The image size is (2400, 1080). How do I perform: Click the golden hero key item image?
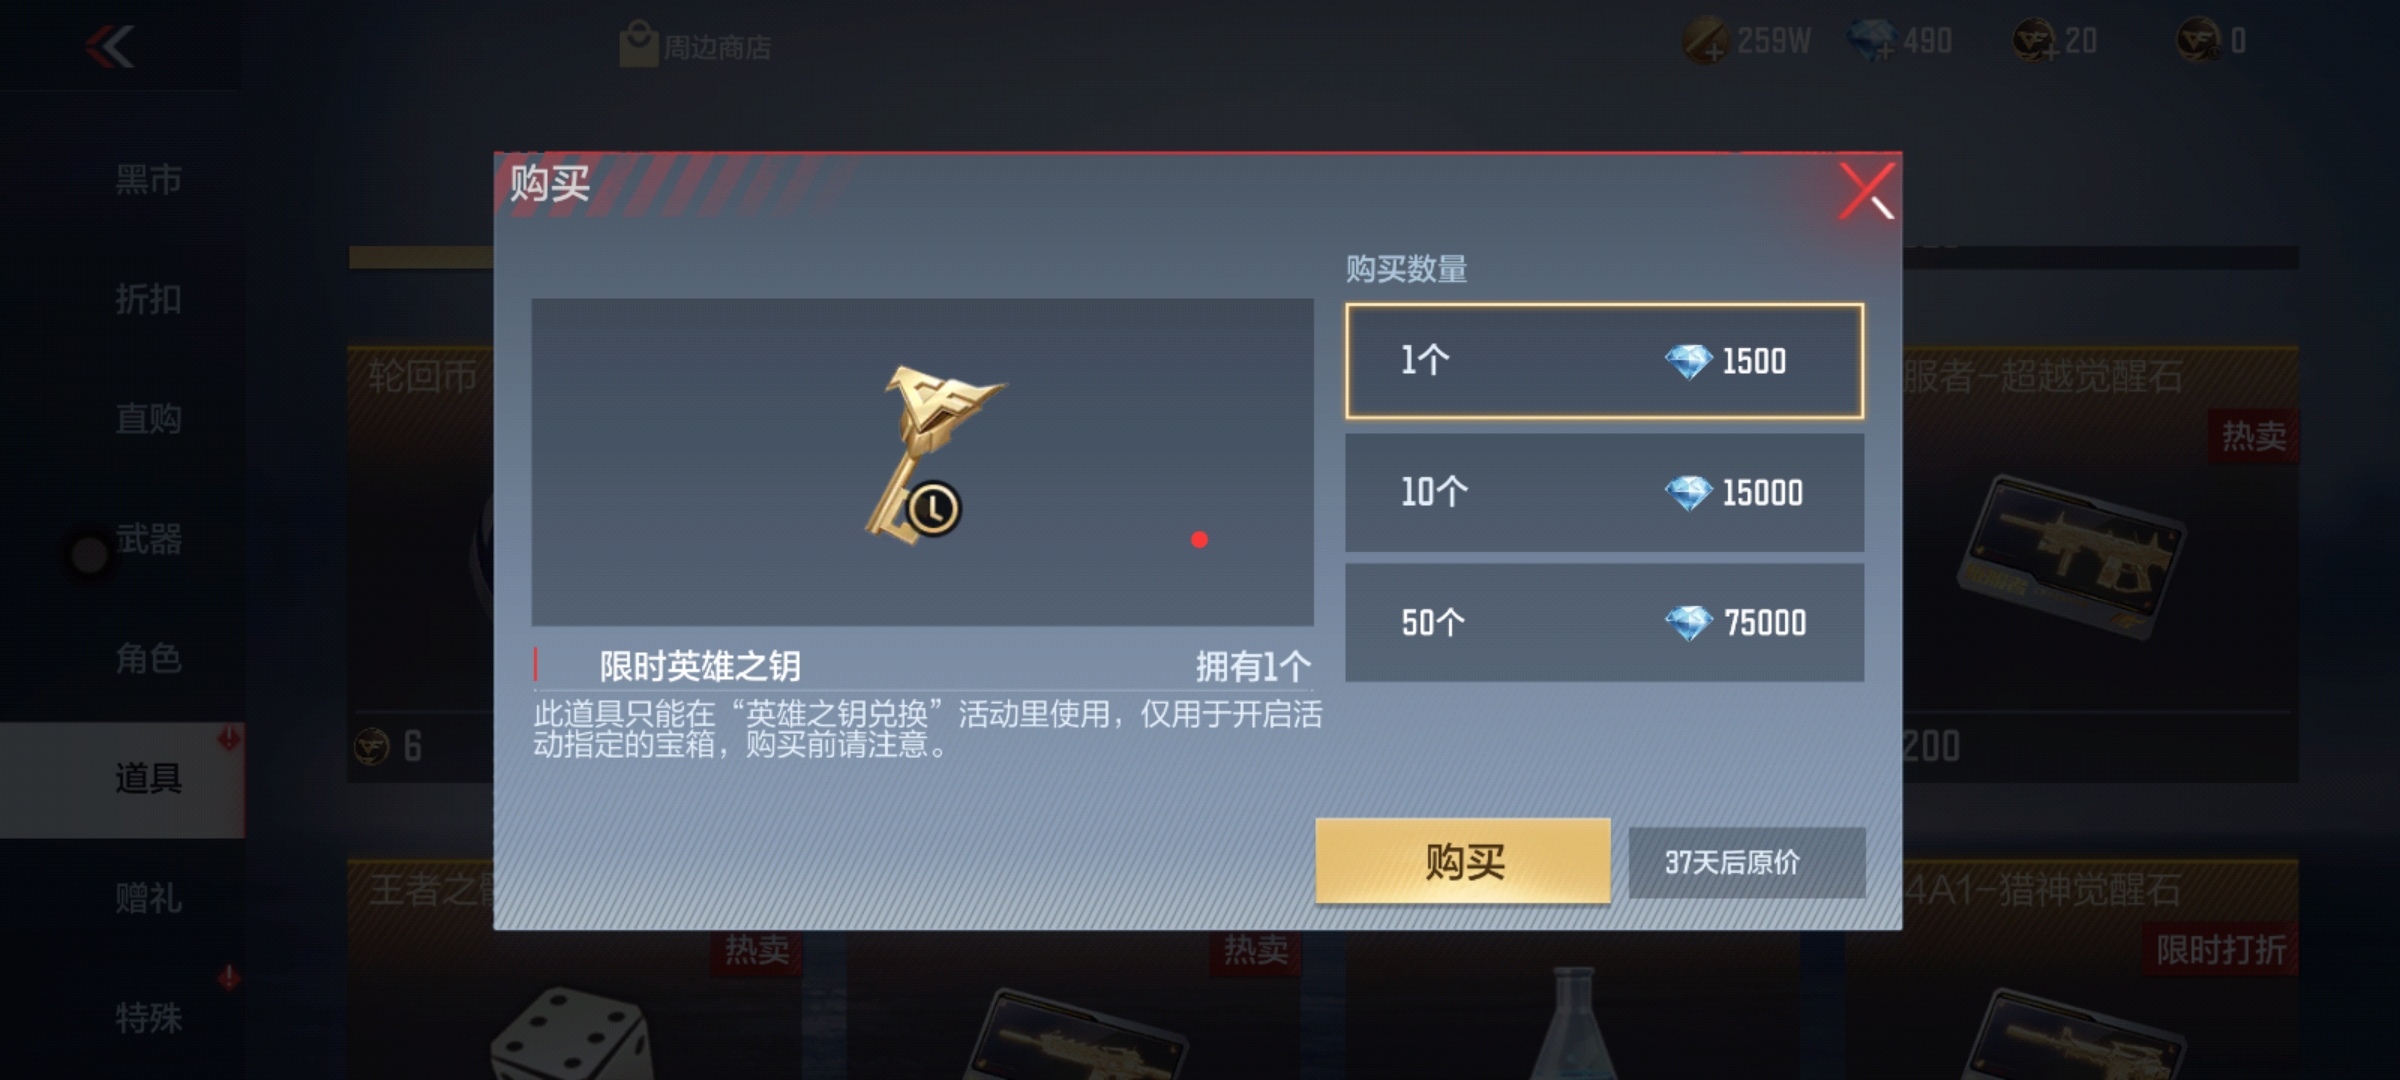(x=932, y=456)
